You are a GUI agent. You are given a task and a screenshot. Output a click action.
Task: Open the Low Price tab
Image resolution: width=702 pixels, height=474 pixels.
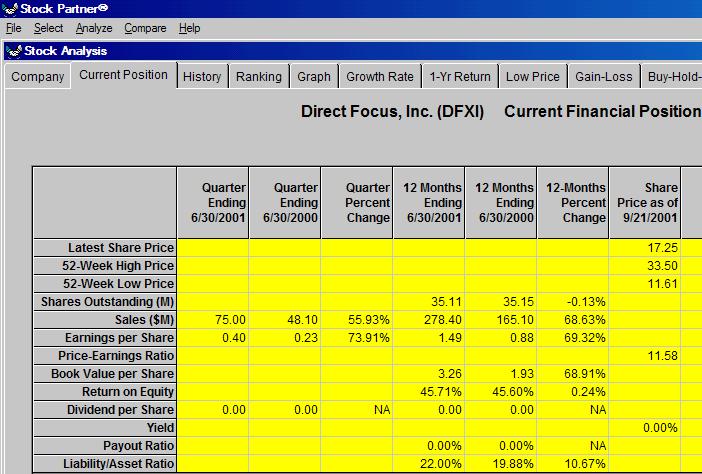(x=533, y=77)
